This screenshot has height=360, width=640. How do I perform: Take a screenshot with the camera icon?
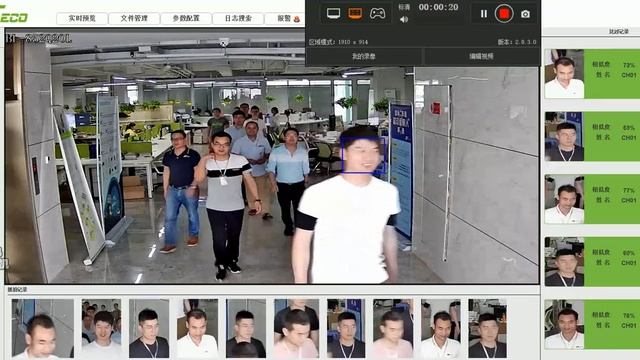525,14
